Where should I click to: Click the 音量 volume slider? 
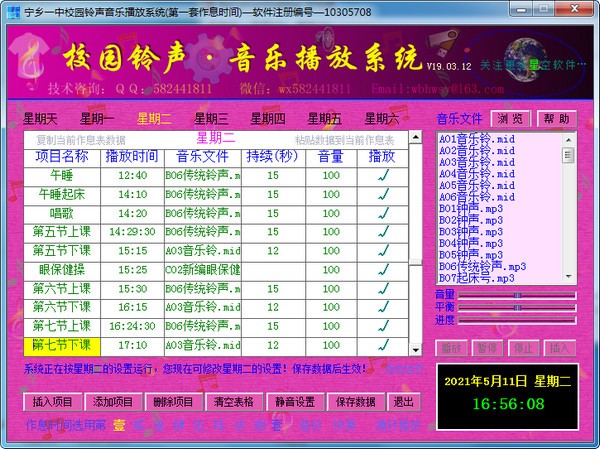[x=517, y=296]
